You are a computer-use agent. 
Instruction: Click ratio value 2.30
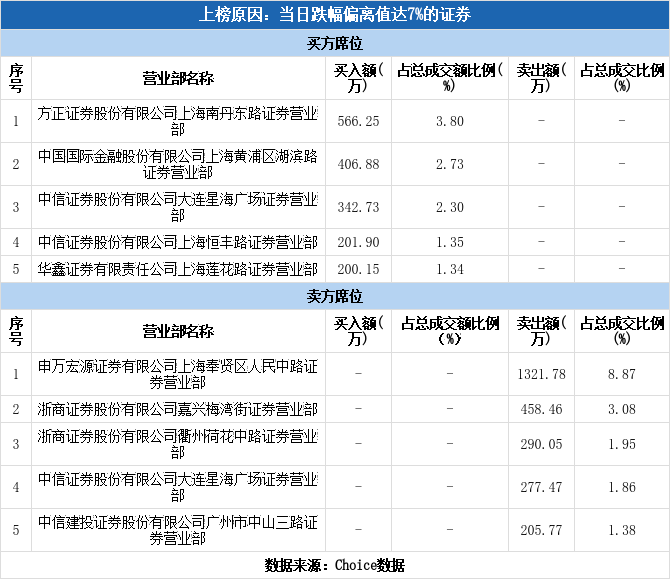(450, 207)
